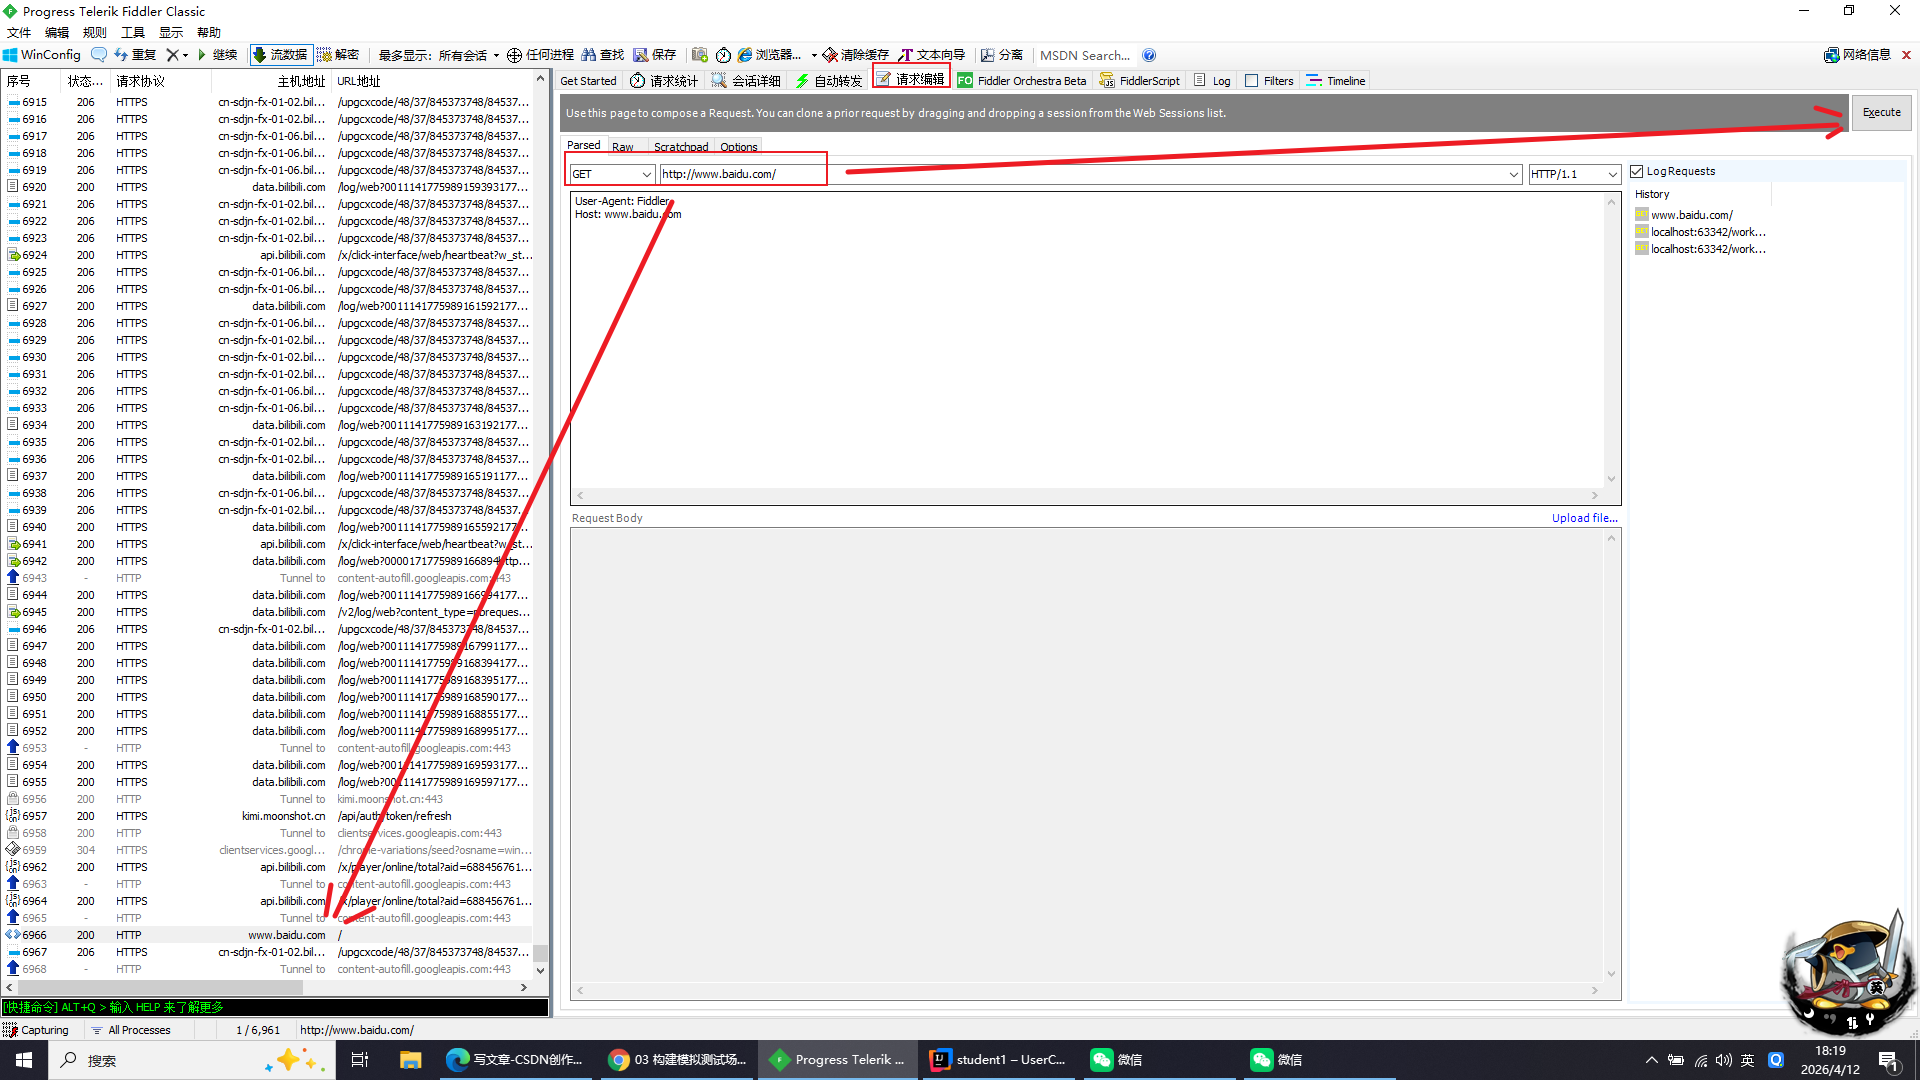The image size is (1920, 1080).
Task: Click the camera screenshot toolbar icon
Action: click(x=700, y=55)
